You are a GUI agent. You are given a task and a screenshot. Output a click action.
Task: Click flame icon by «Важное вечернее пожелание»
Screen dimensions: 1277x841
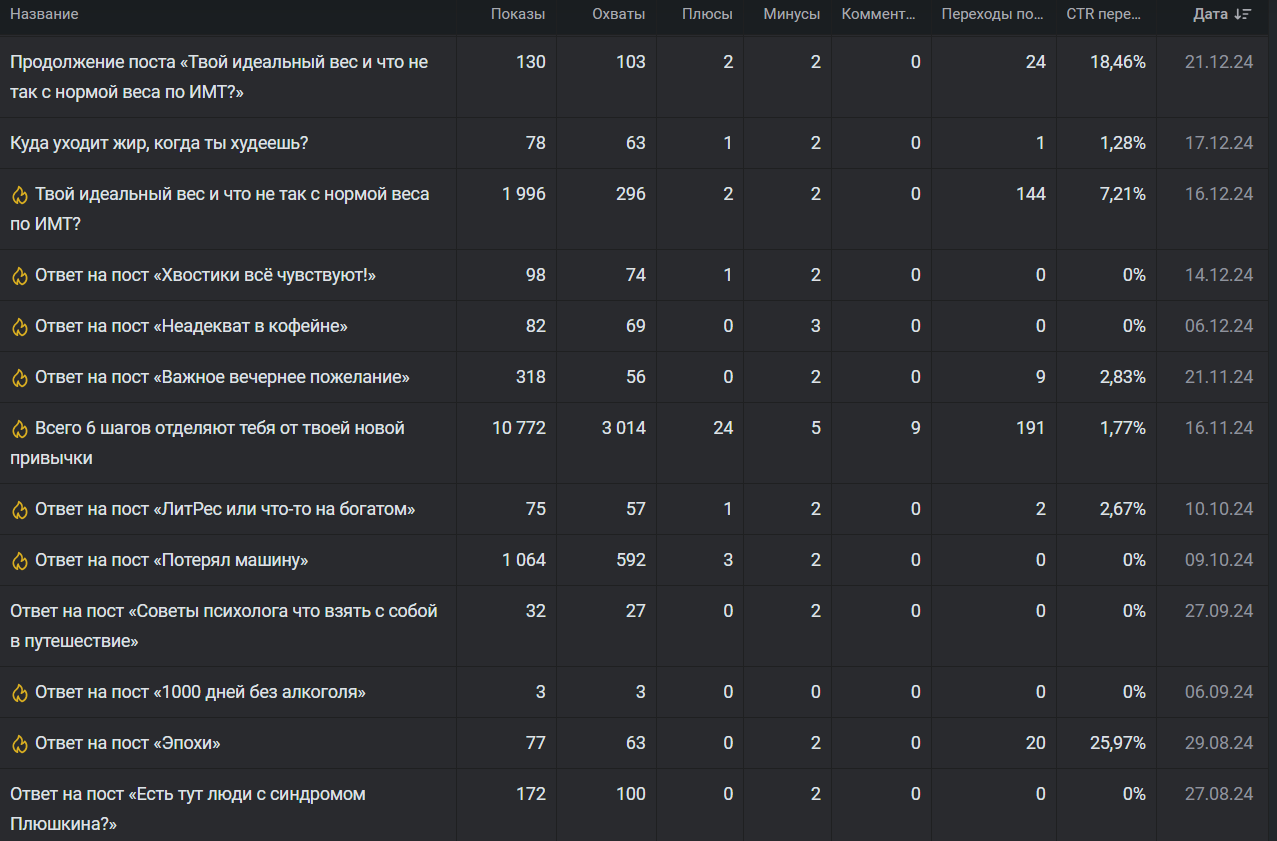click(19, 378)
